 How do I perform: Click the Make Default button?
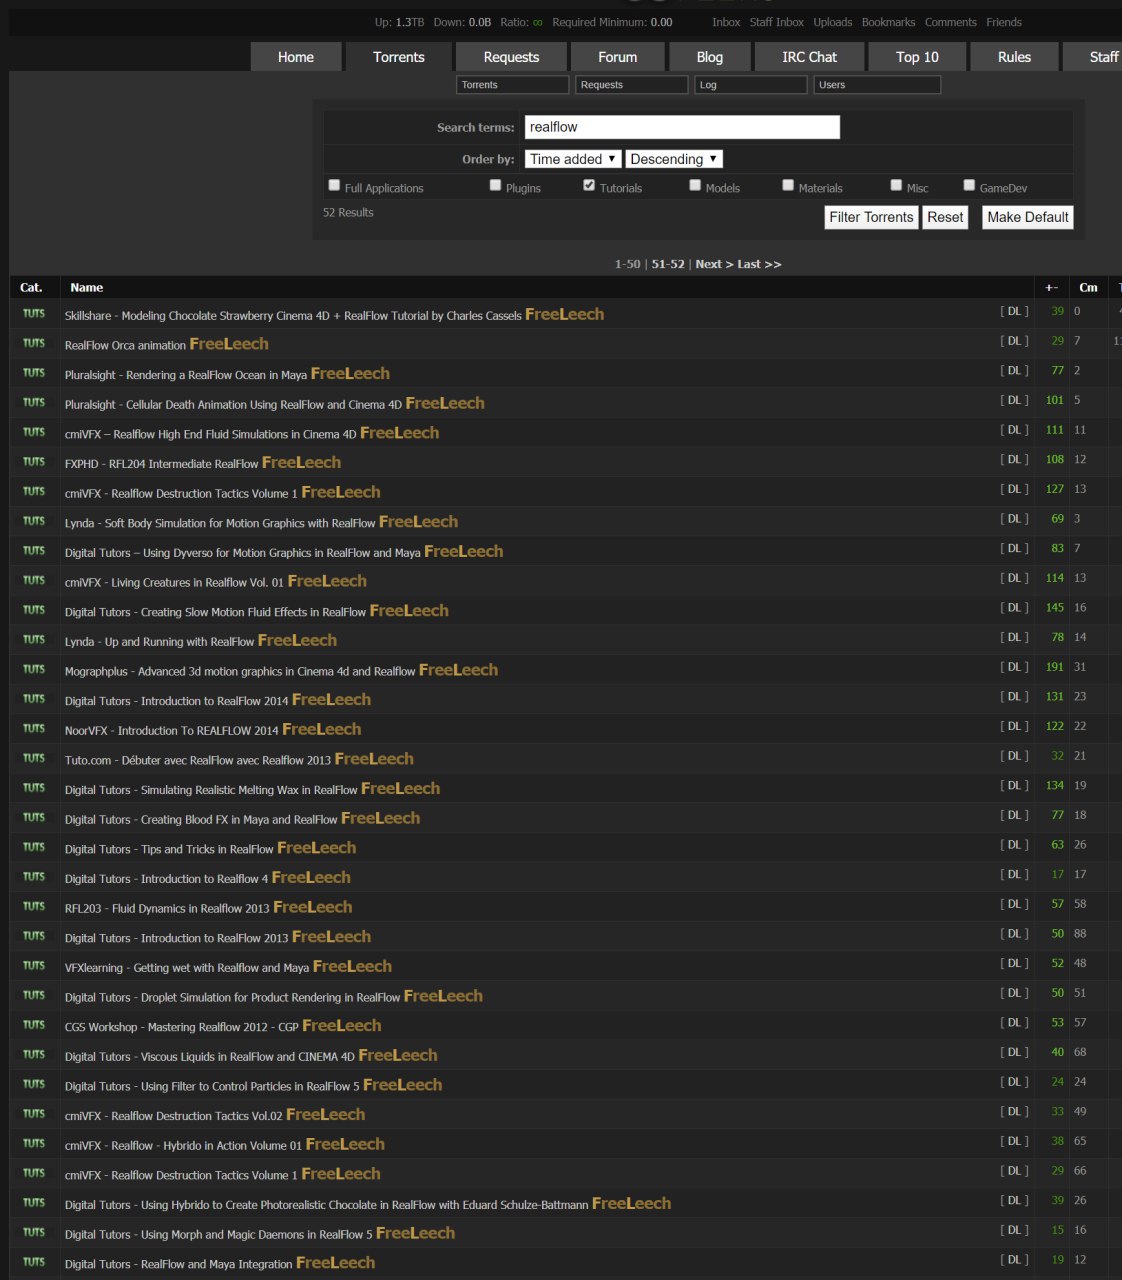tap(1028, 217)
